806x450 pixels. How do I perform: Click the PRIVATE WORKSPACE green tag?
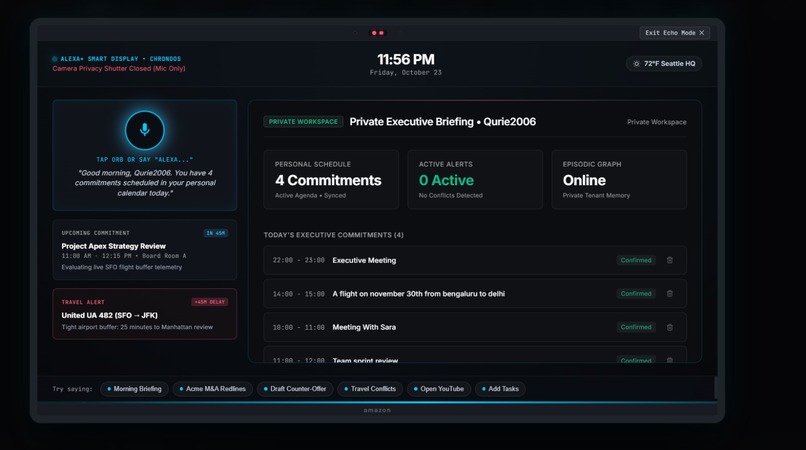(303, 122)
